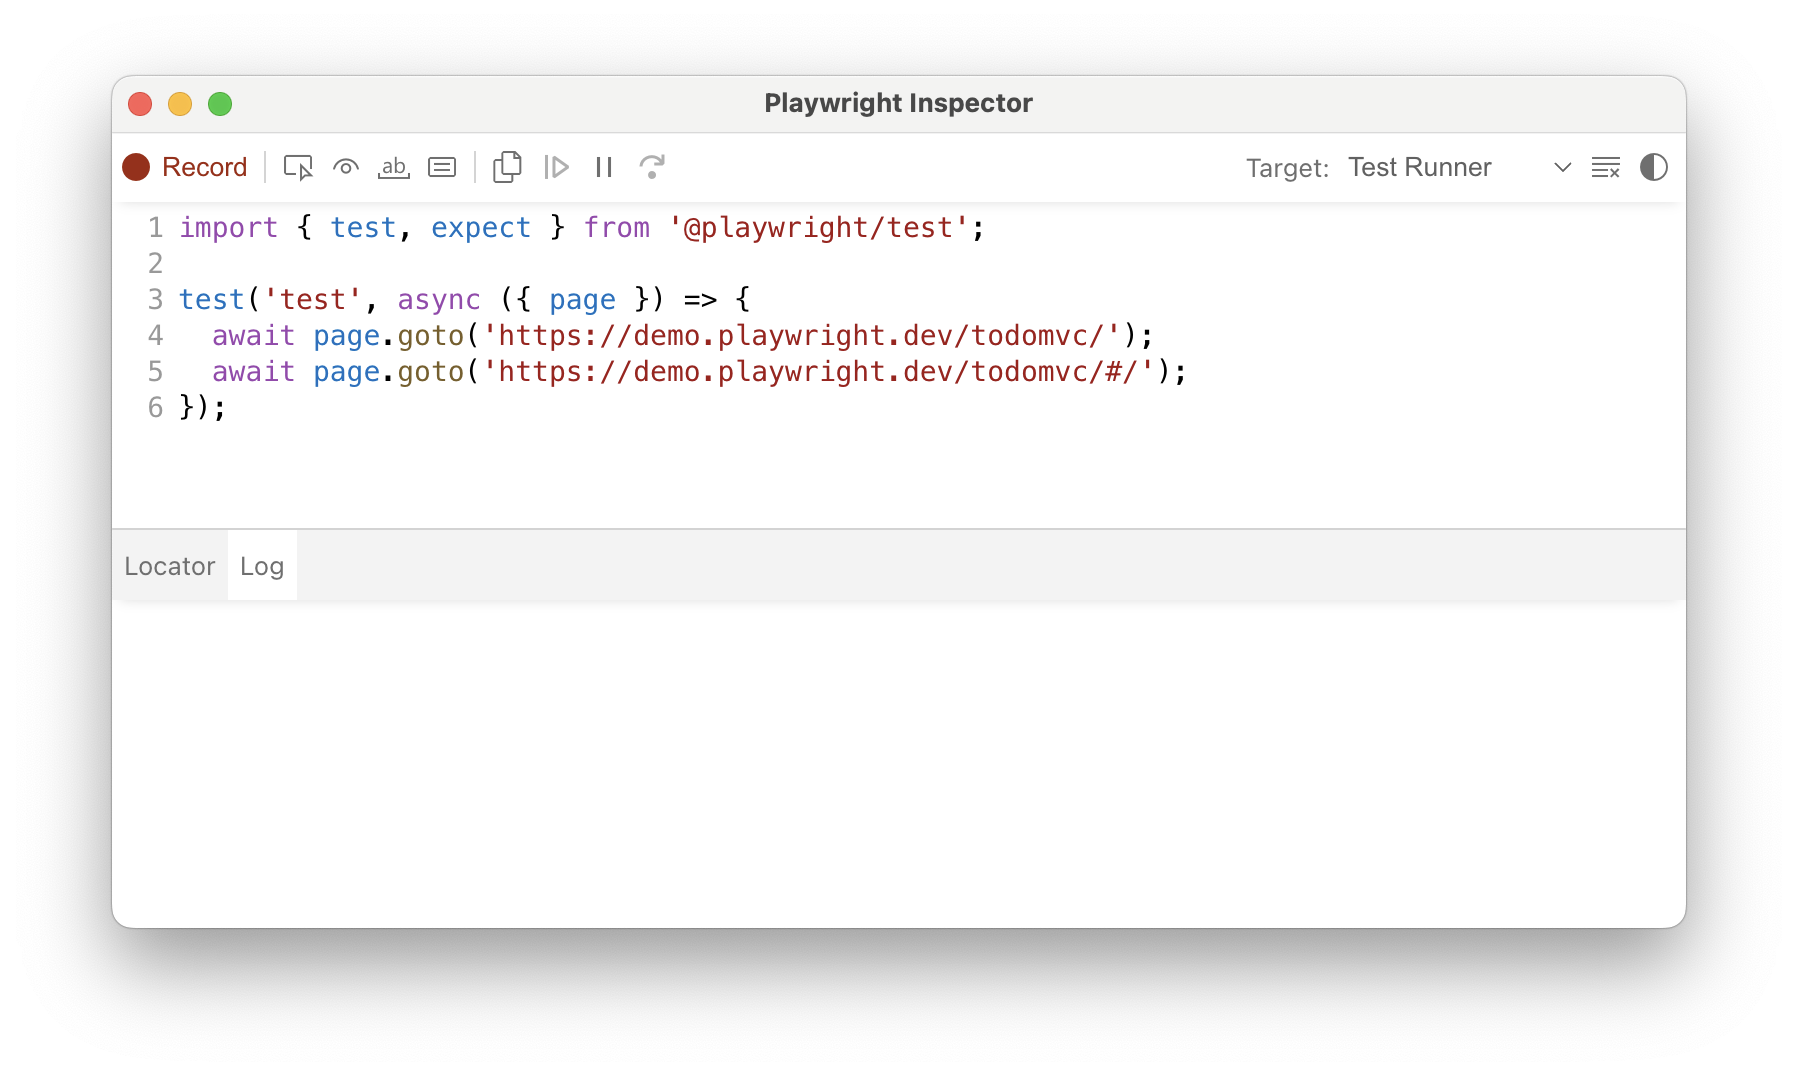
Task: Select the Assert Value tool
Action: 442,167
